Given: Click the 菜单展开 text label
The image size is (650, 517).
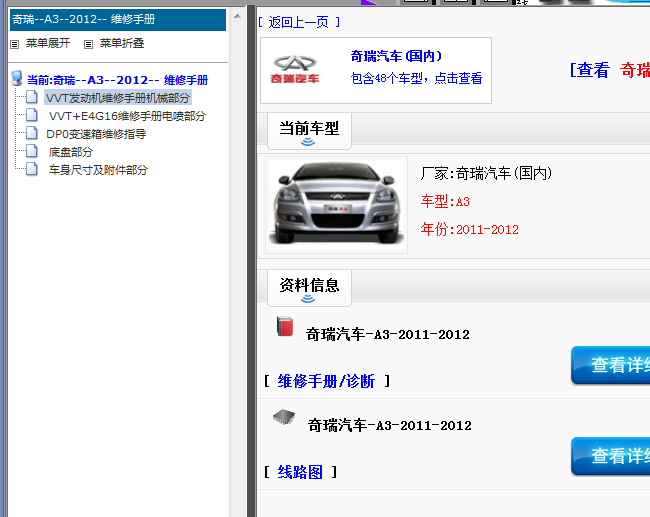Looking at the screenshot, I should 48,43.
